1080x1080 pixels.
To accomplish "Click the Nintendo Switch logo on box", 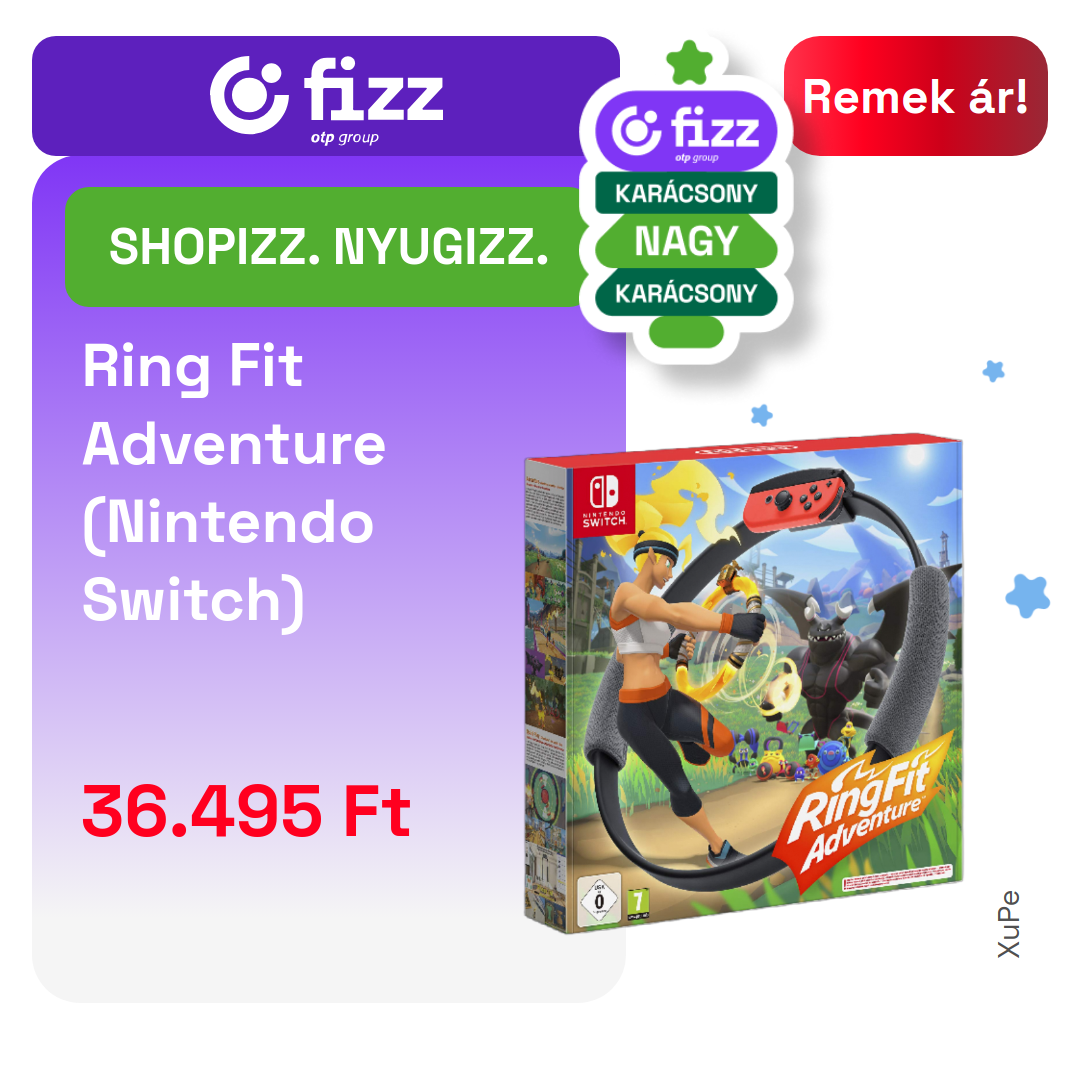I will (603, 499).
